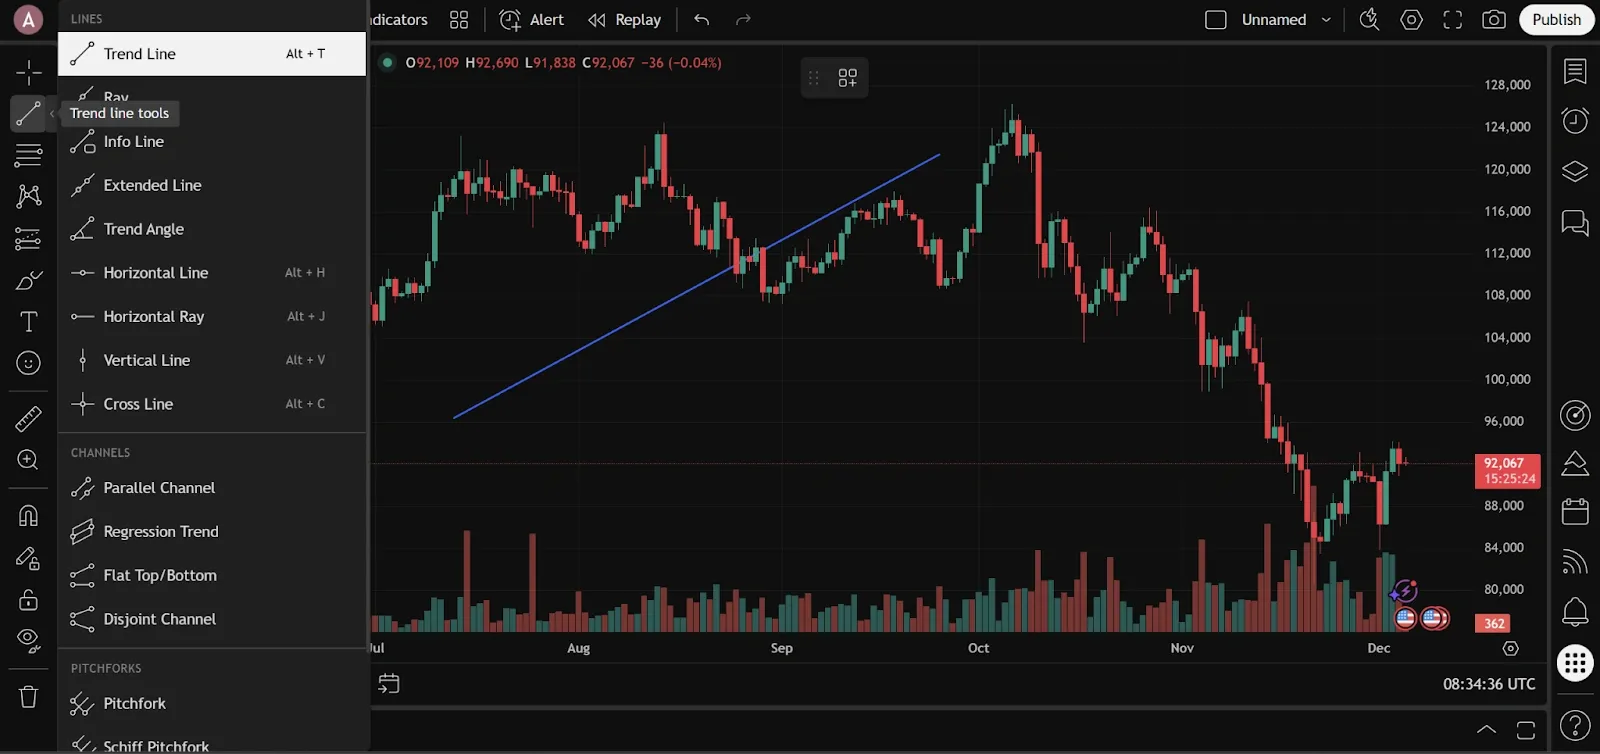The height and width of the screenshot is (754, 1600).
Task: Open quick search icon
Action: click(x=1369, y=20)
